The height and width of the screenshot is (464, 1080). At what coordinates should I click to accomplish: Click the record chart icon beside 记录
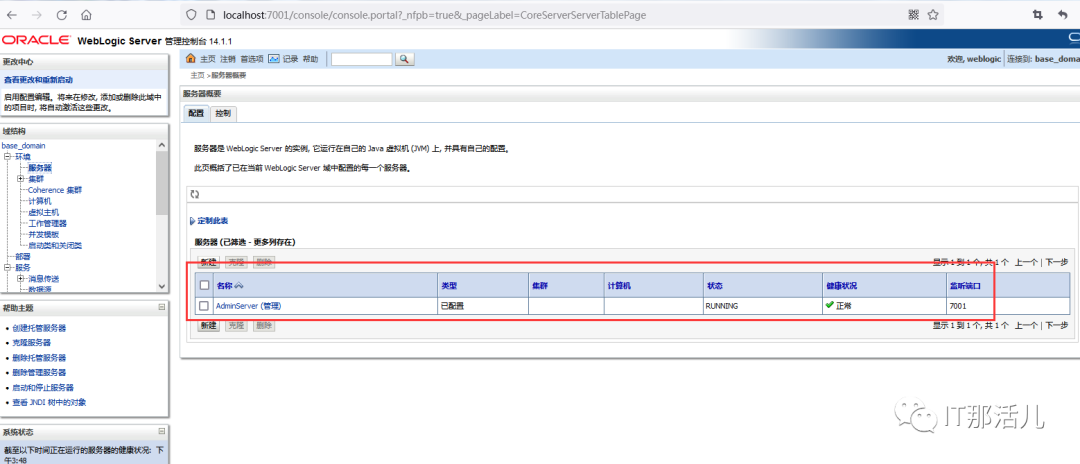tap(273, 59)
